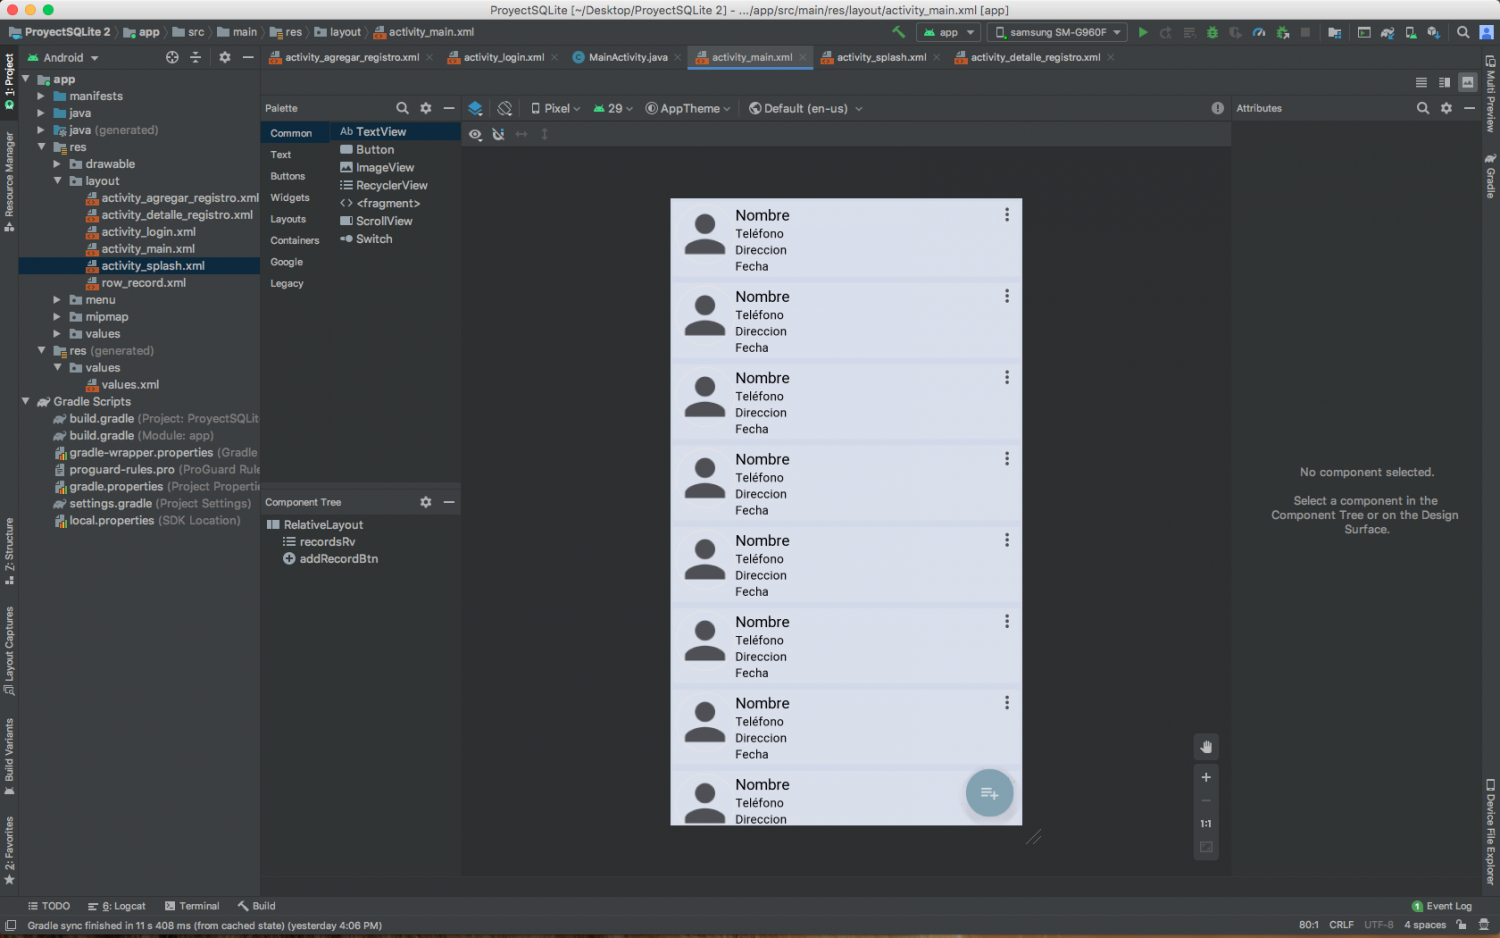Open the 6: Logcat tool window
This screenshot has width=1500, height=938.
coord(117,906)
